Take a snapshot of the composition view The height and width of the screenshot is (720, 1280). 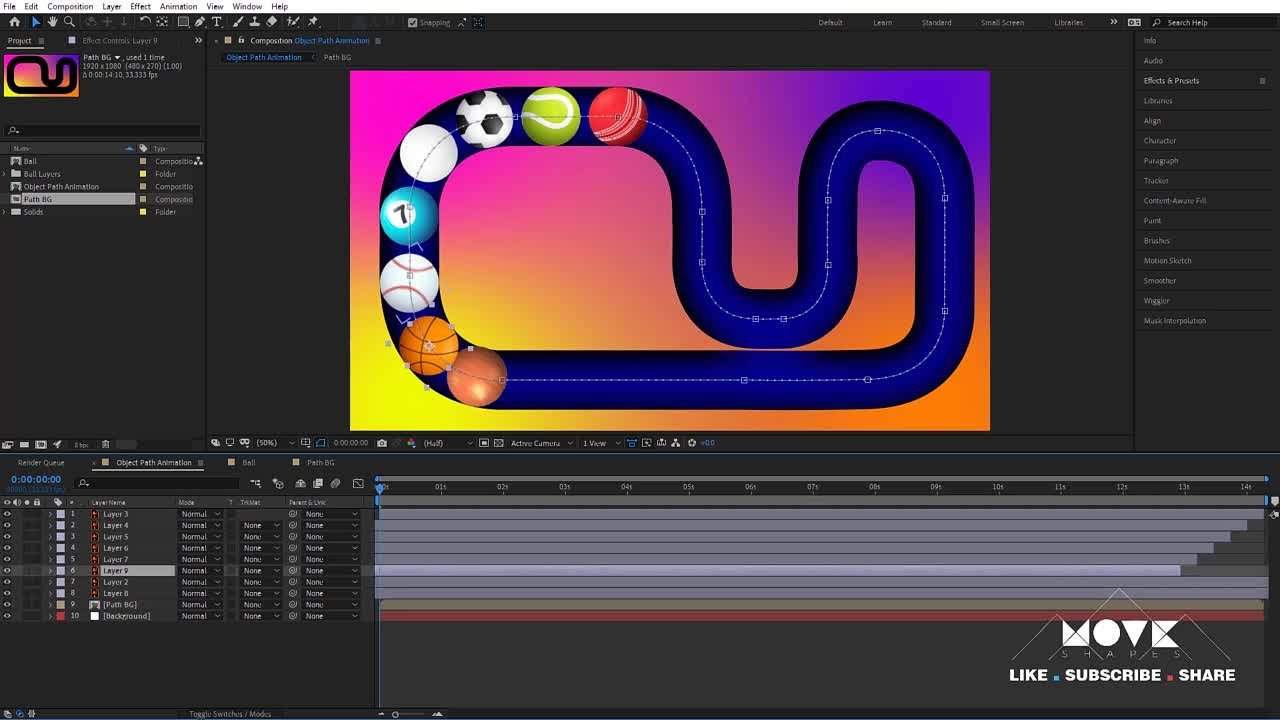pos(381,443)
